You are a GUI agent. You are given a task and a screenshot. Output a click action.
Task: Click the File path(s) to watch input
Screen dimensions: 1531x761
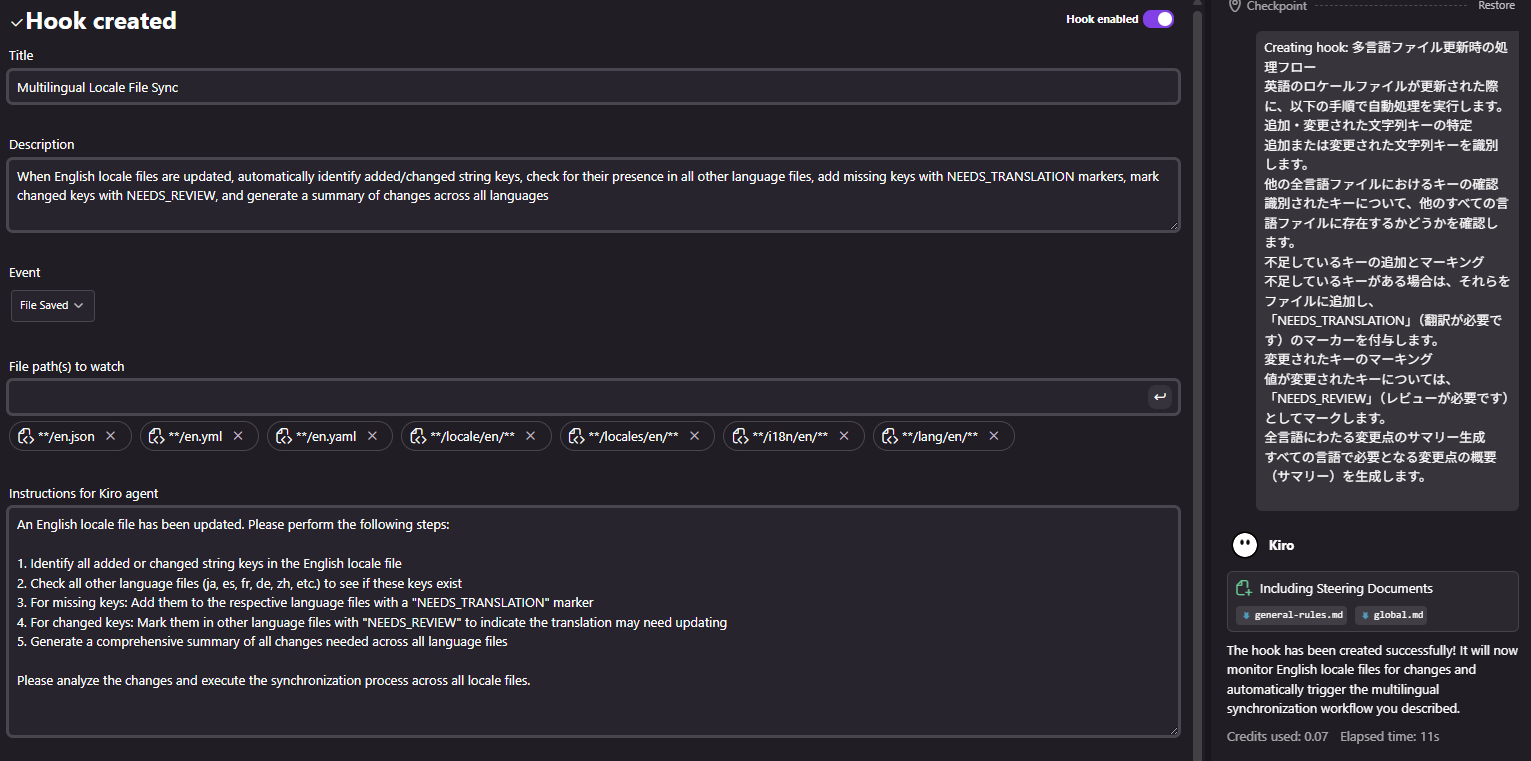pos(575,397)
